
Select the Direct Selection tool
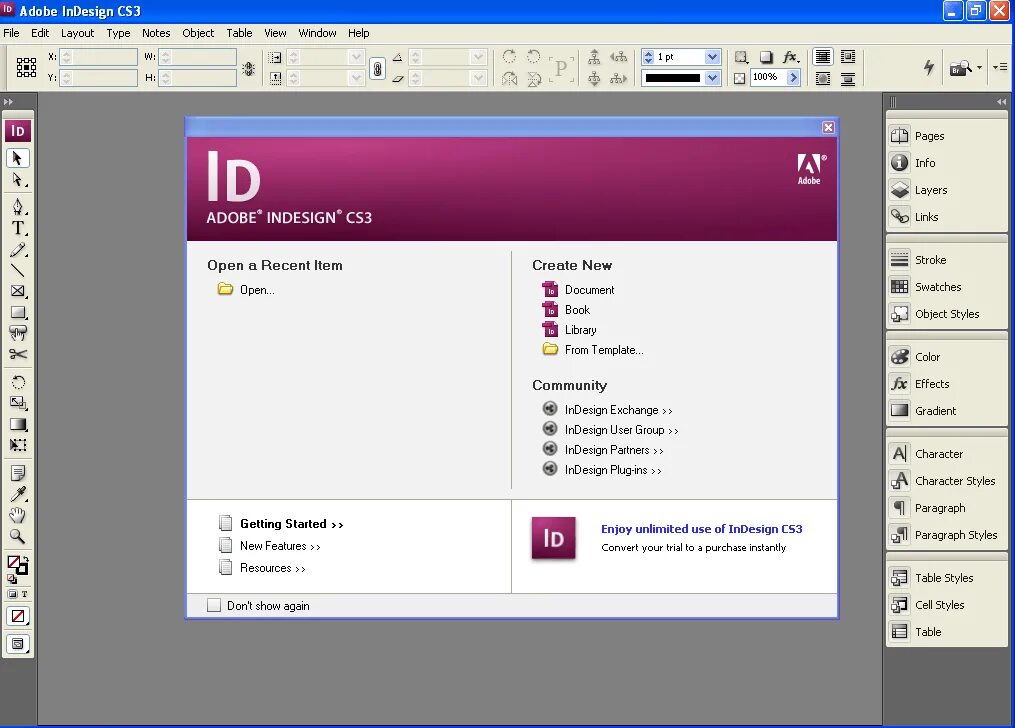pos(17,180)
